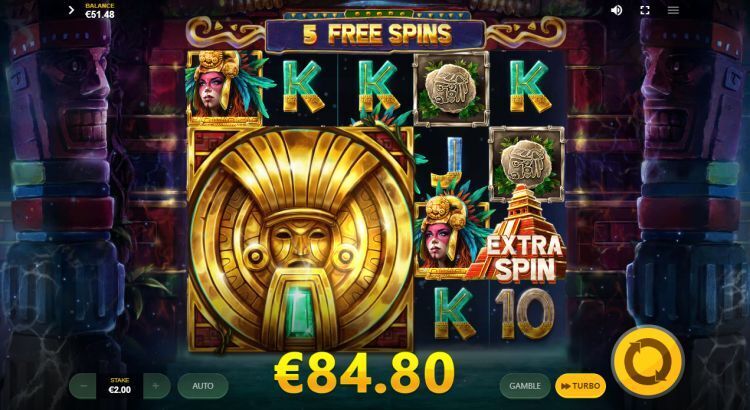Open the Auto spin options

pyautogui.click(x=203, y=386)
